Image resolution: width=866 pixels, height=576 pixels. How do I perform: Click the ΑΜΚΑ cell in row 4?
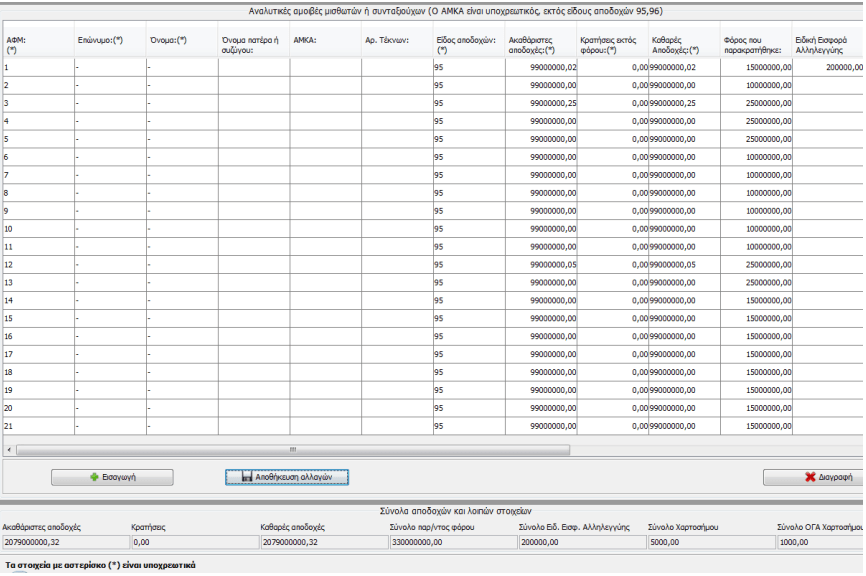326,121
